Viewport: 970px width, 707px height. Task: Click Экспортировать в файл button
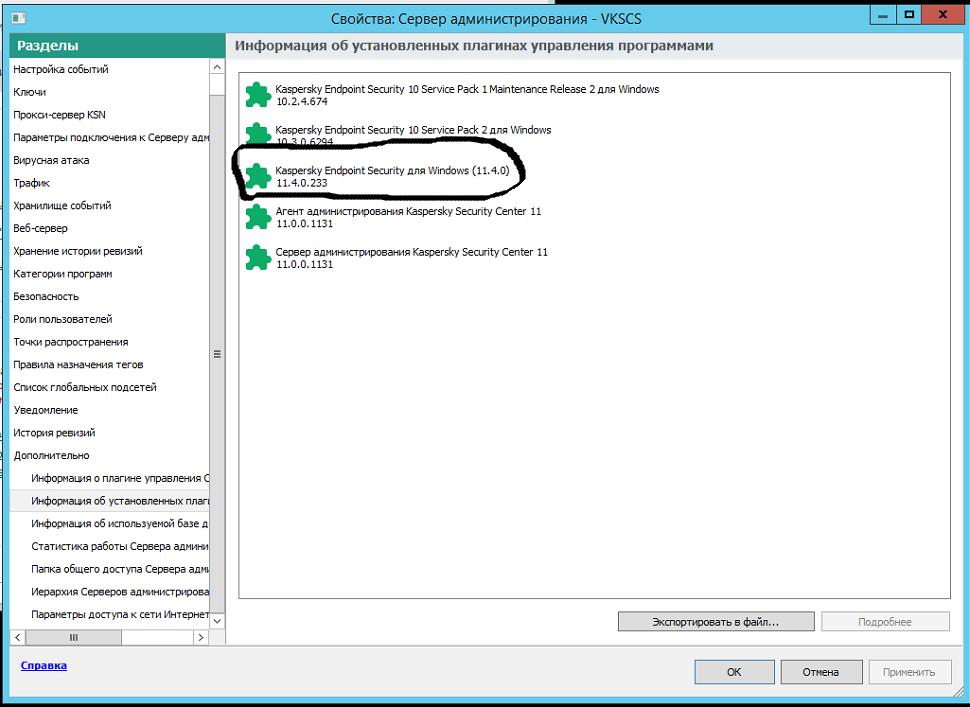[x=716, y=622]
